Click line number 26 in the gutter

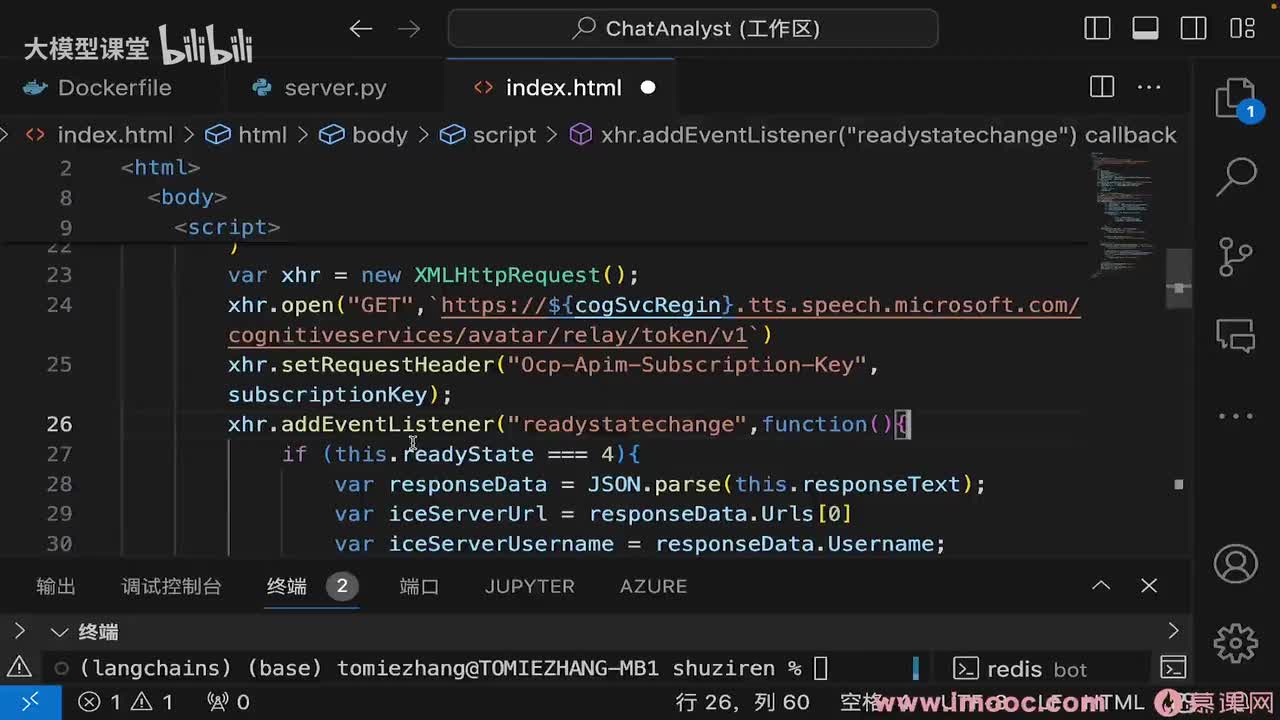point(59,424)
